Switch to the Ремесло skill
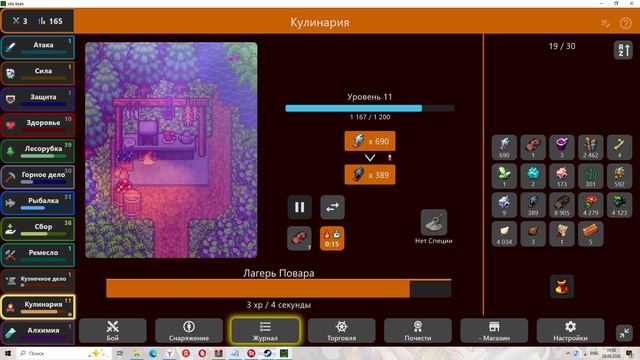This screenshot has height=360, width=640. click(38, 255)
